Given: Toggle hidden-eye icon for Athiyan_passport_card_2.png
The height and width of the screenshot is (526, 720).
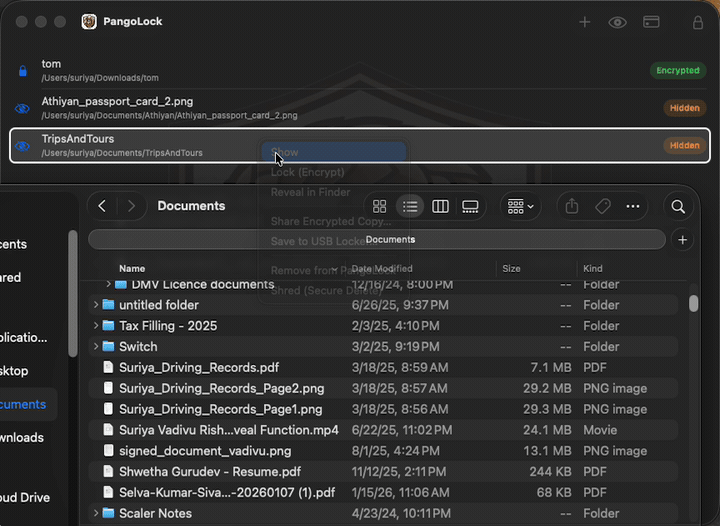Looking at the screenshot, I should pyautogui.click(x=22, y=108).
